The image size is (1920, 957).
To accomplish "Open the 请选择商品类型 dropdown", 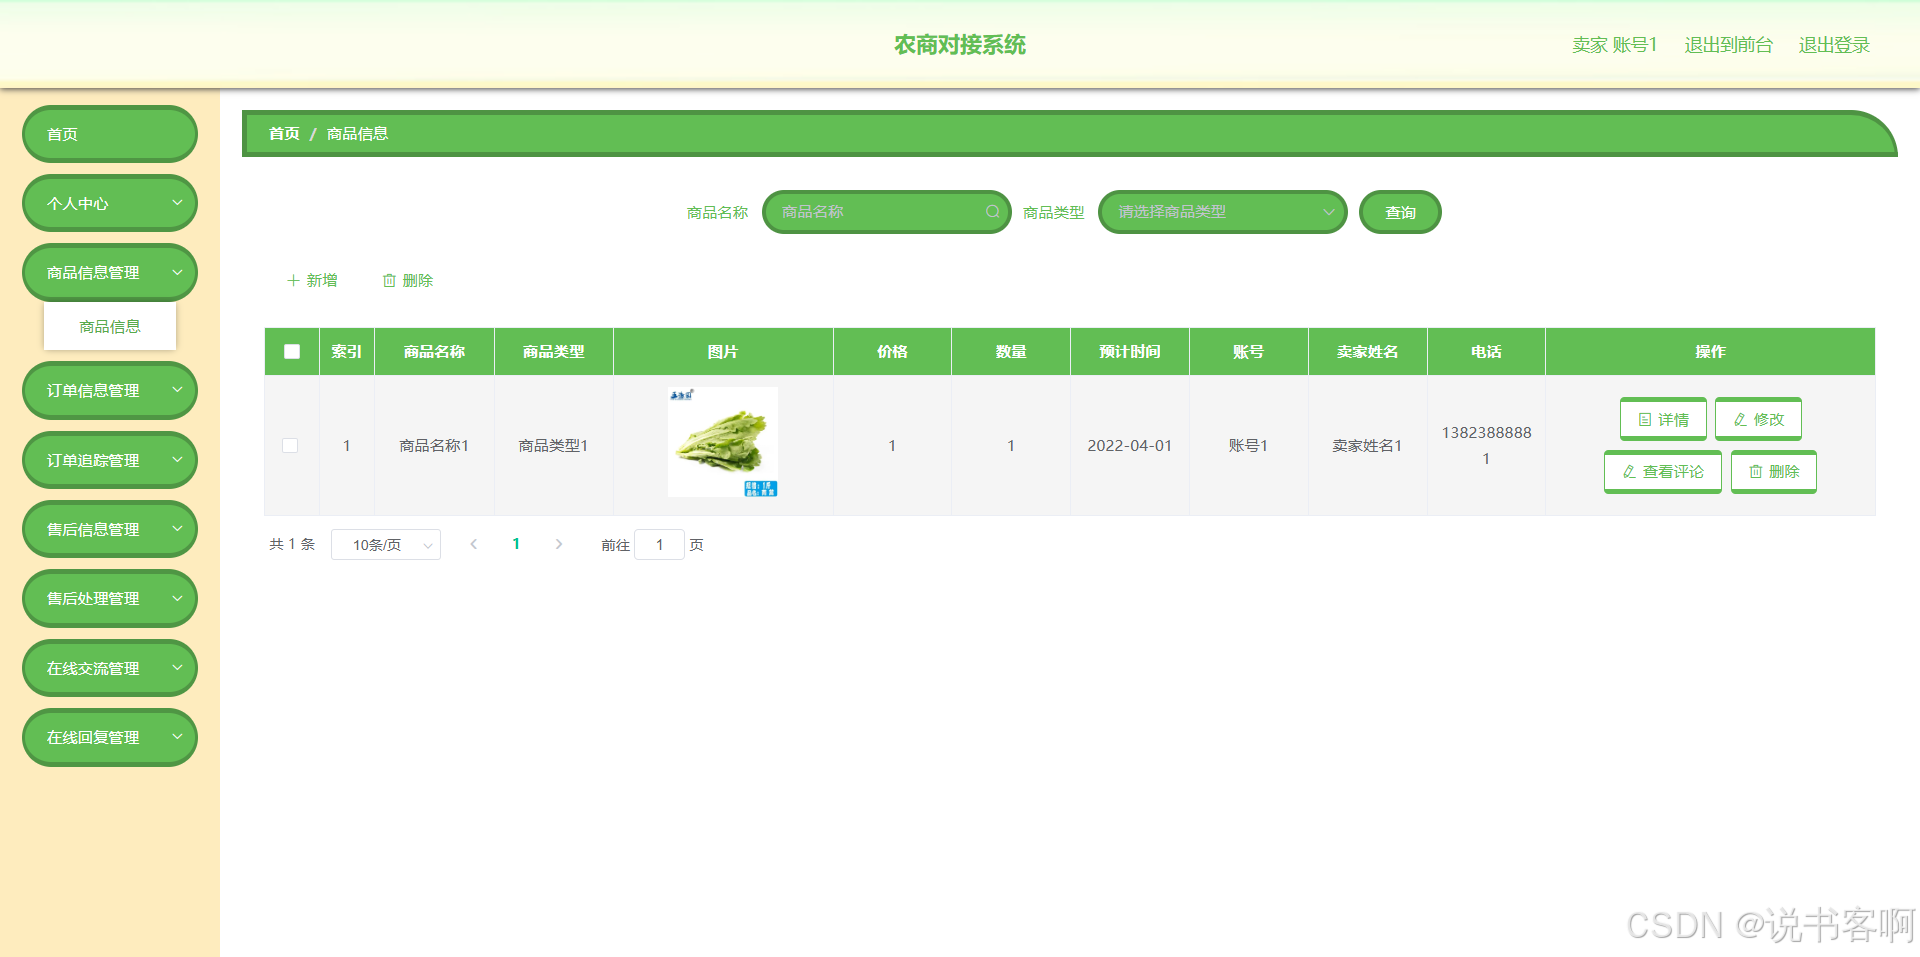I will pos(1223,212).
